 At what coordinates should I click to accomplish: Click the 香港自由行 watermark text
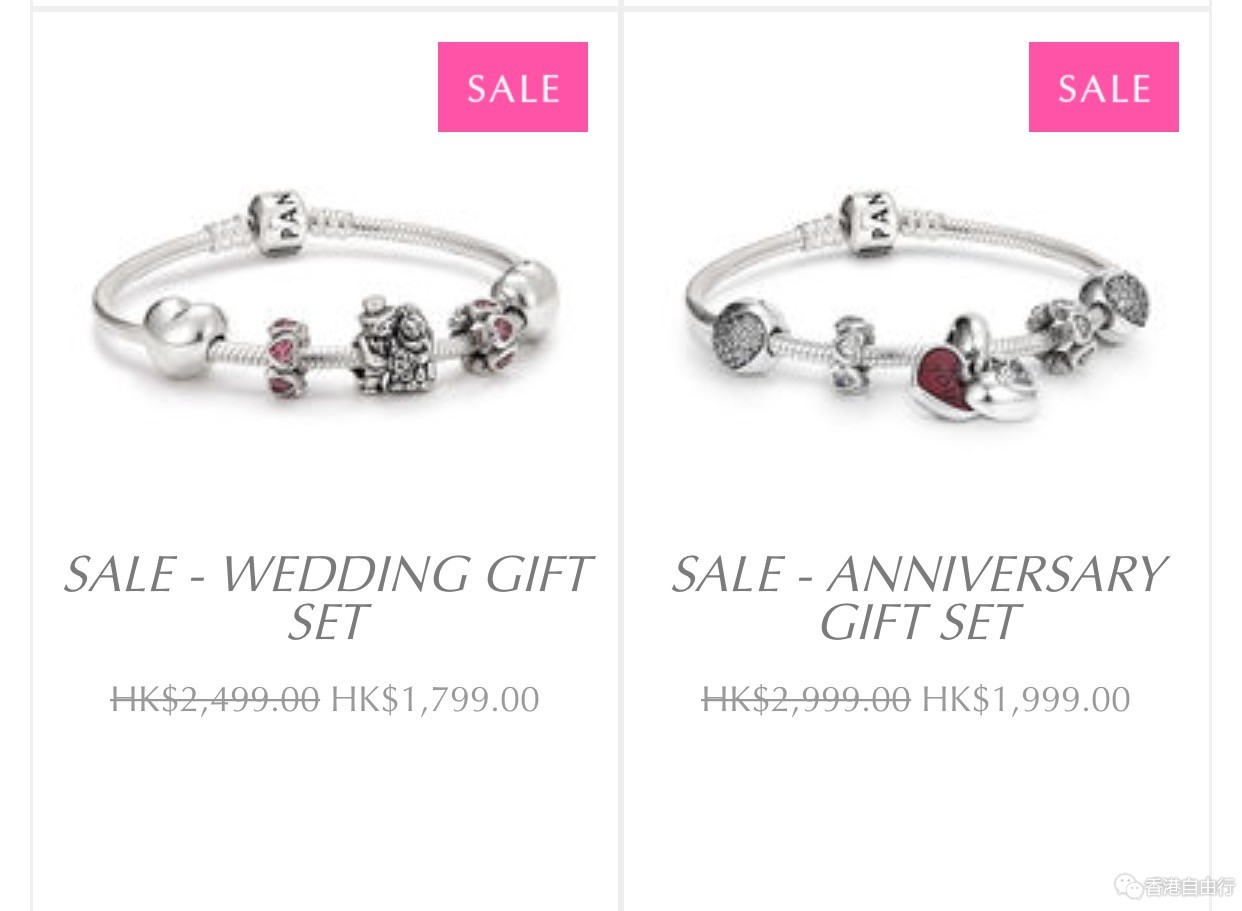tap(1190, 887)
